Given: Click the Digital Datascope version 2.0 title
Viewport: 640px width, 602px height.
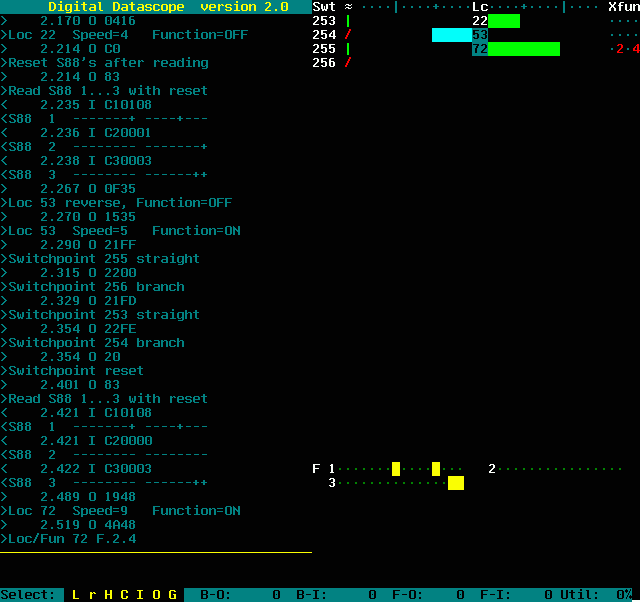Looking at the screenshot, I should (168, 7).
